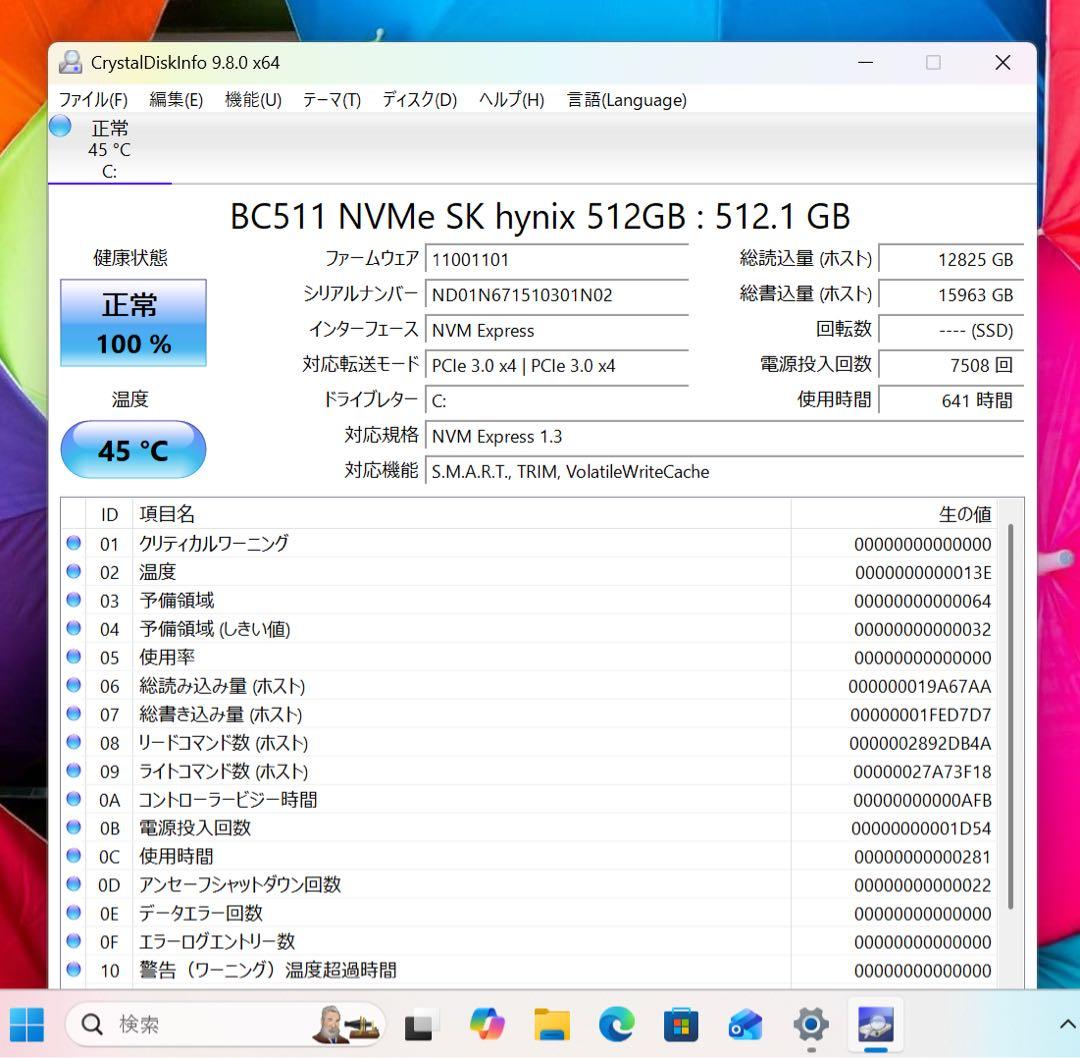
Task: Open Microsoft Store from the taskbar
Action: coord(681,1024)
